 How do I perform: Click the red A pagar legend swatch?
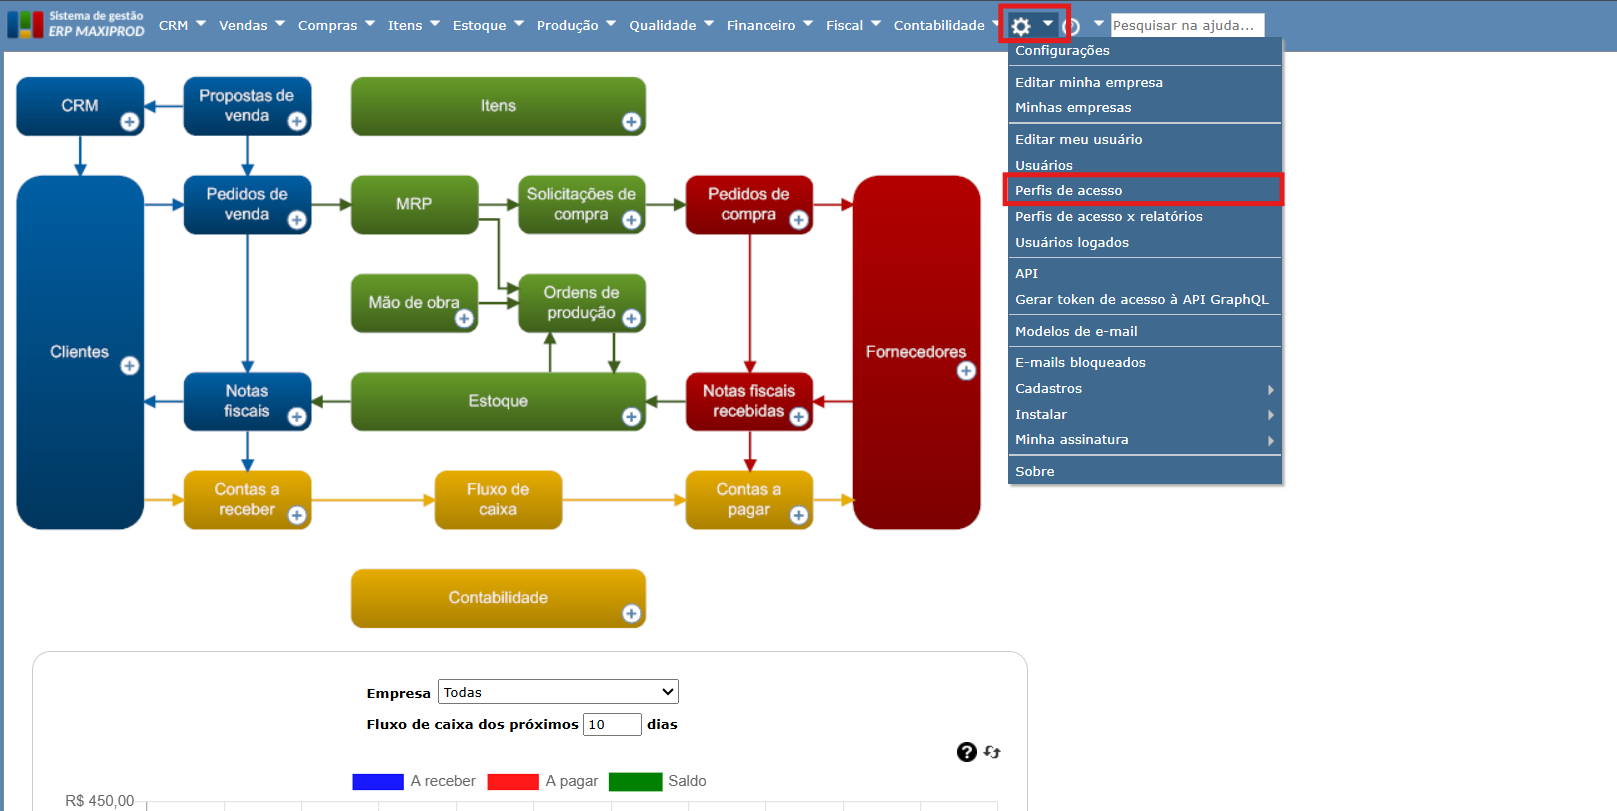point(513,782)
